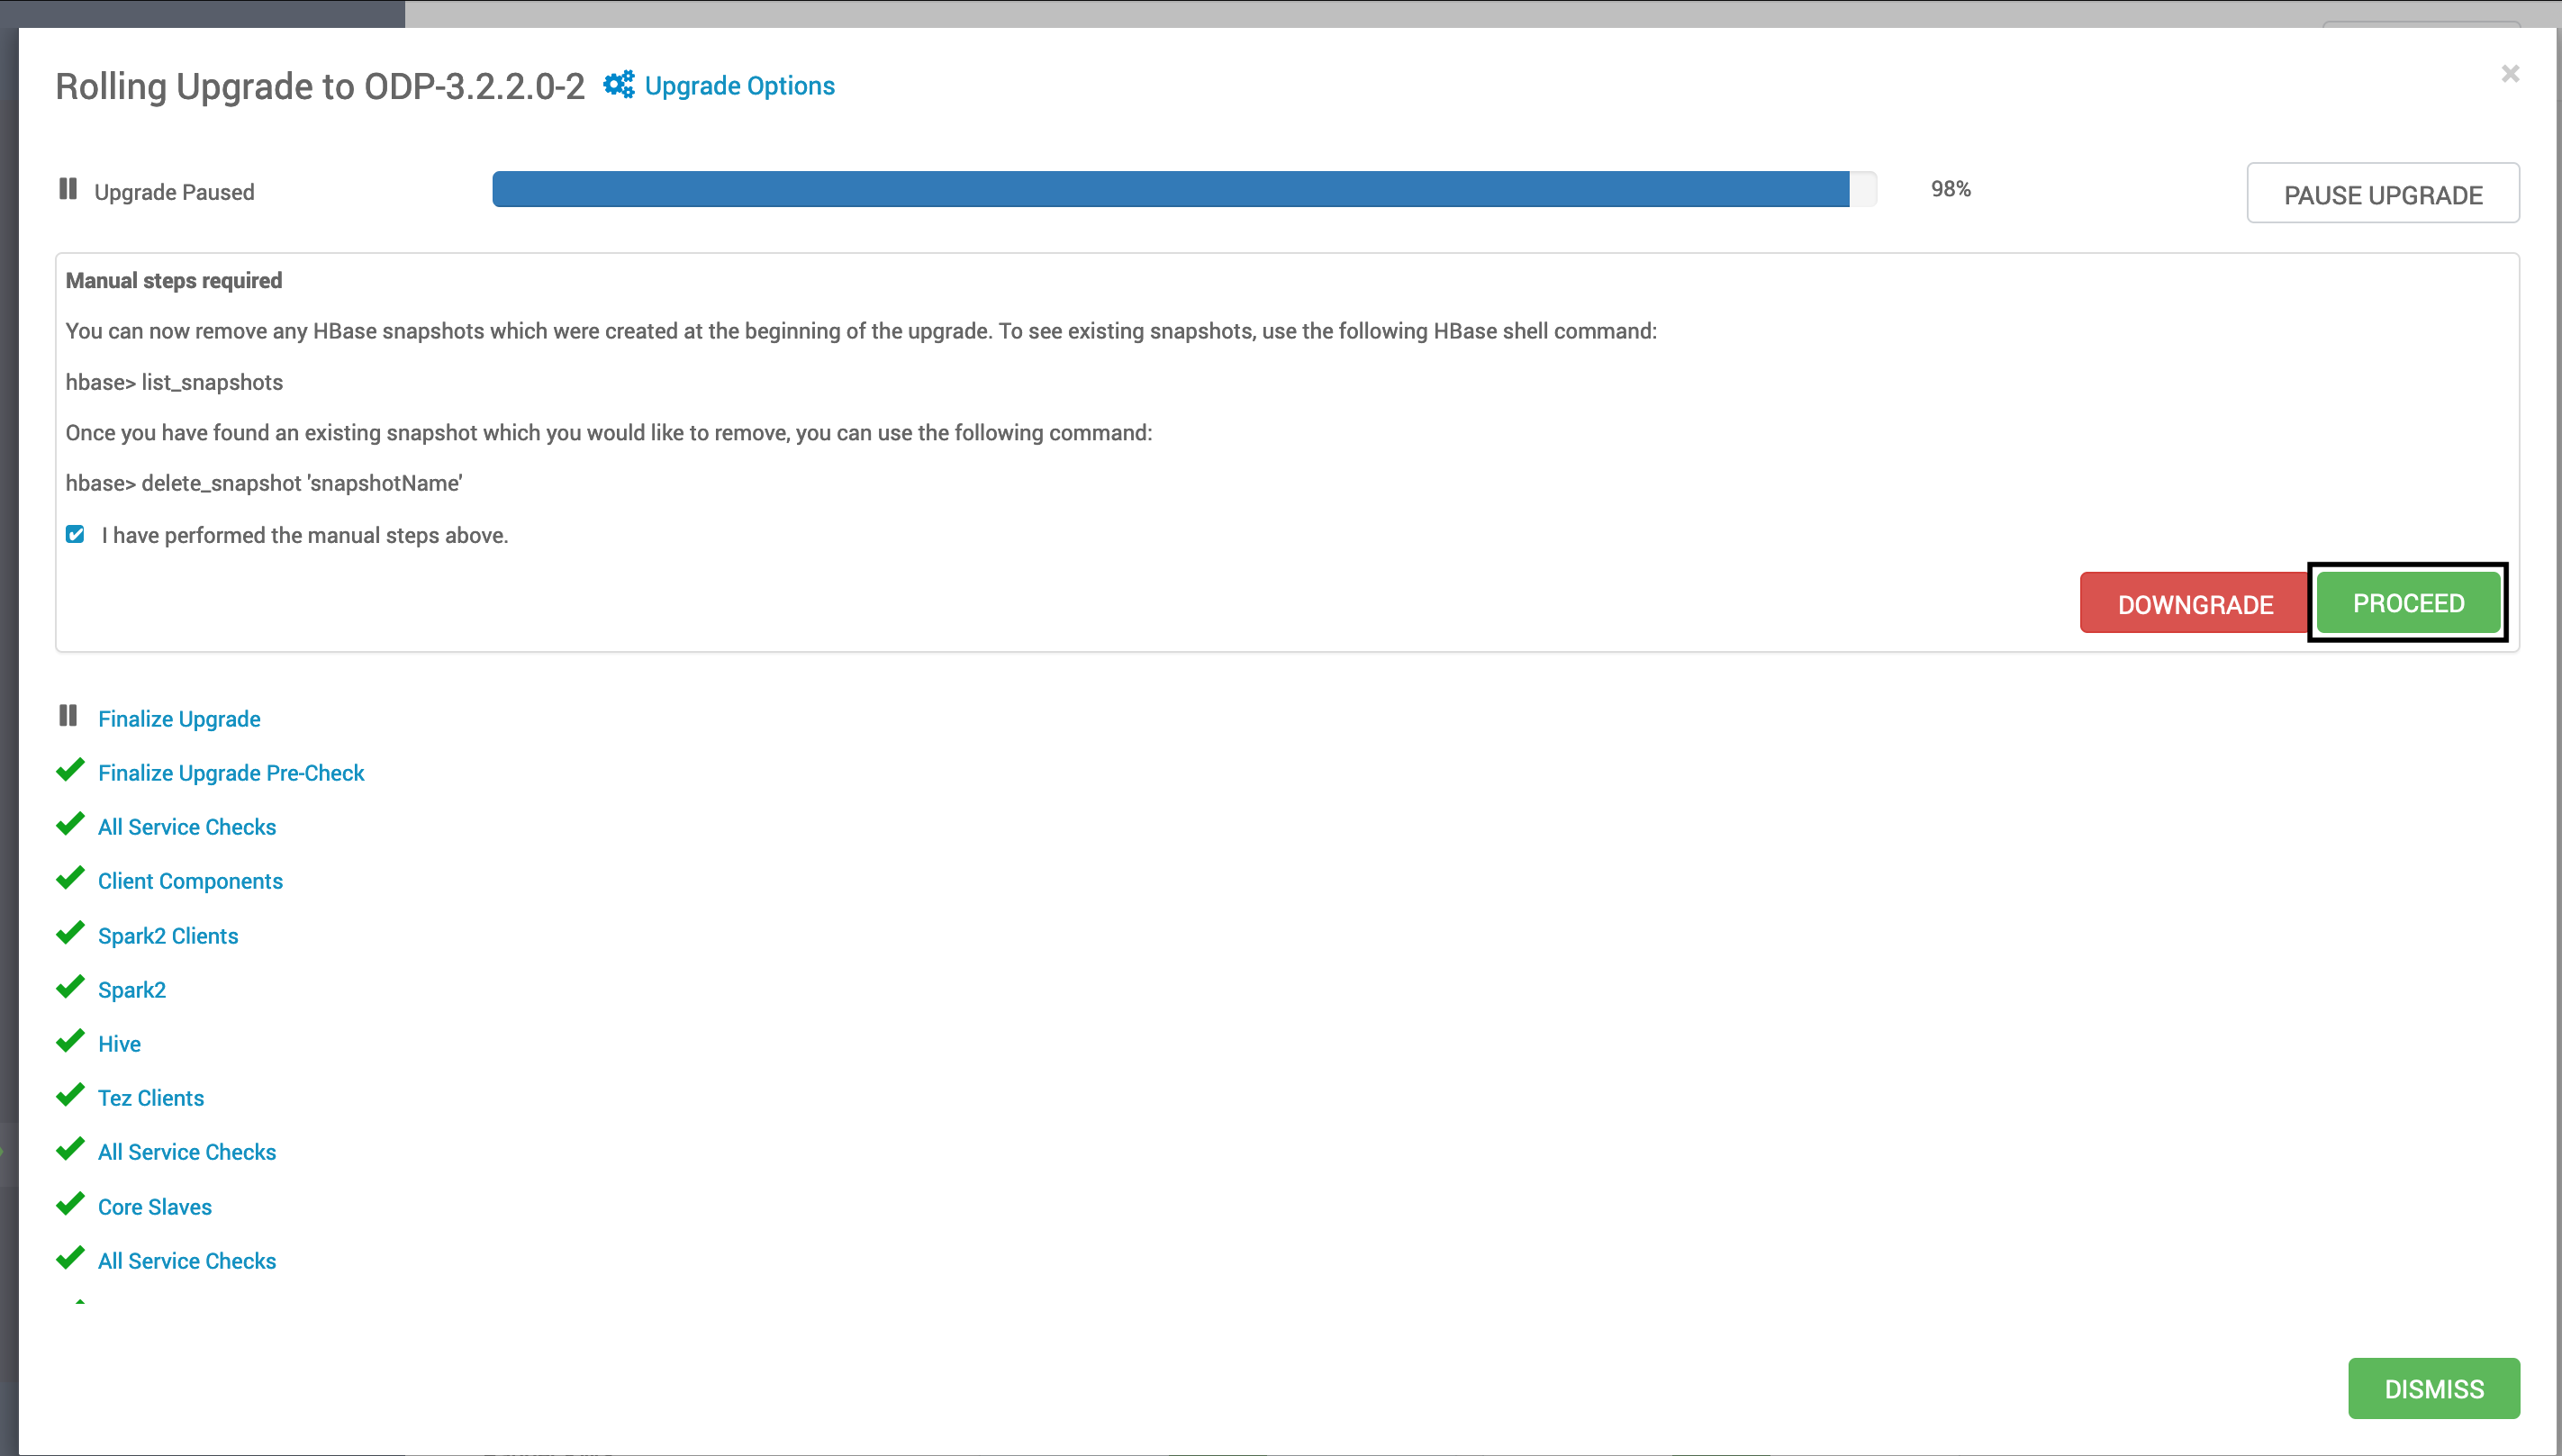Click the delete_snapshot 'snapshotName' command text
2562x1456 pixels.
264,483
